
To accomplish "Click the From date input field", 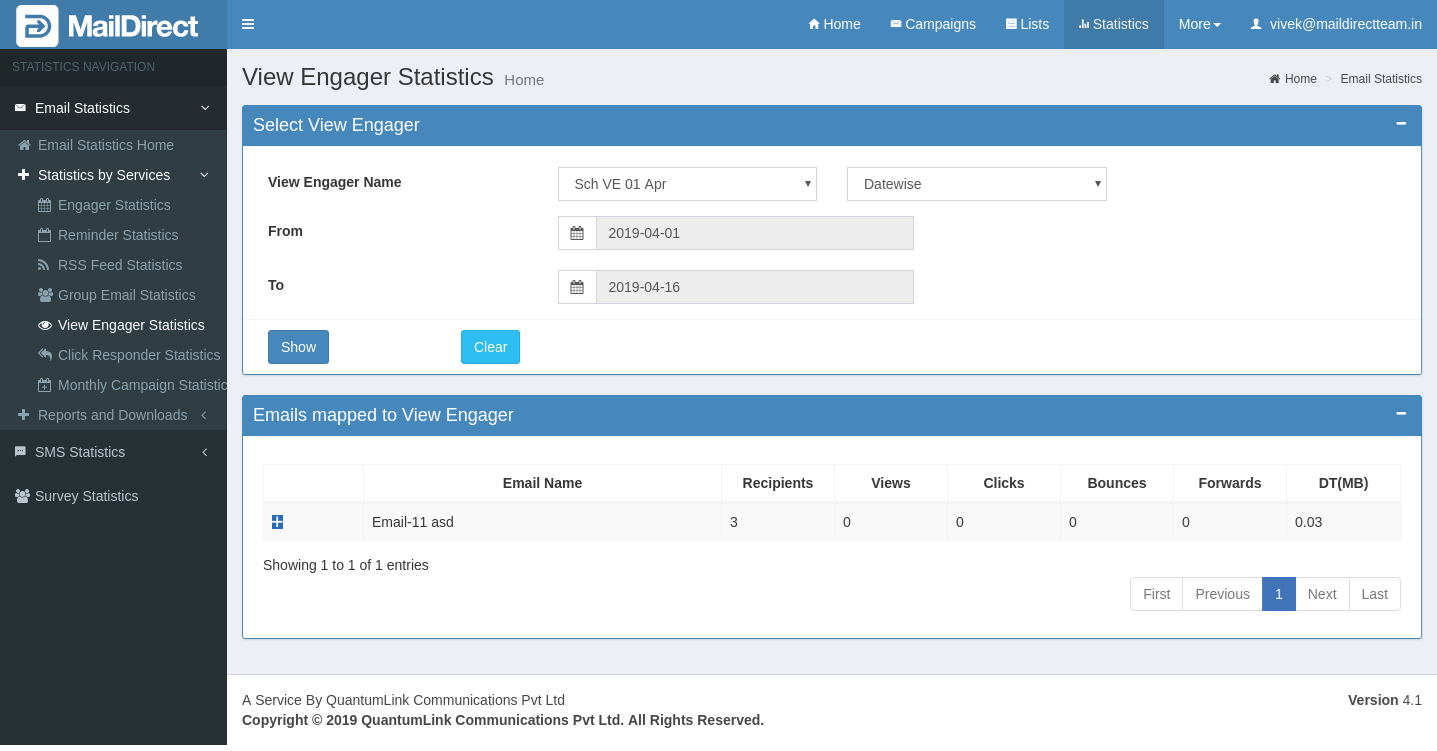I will click(754, 233).
